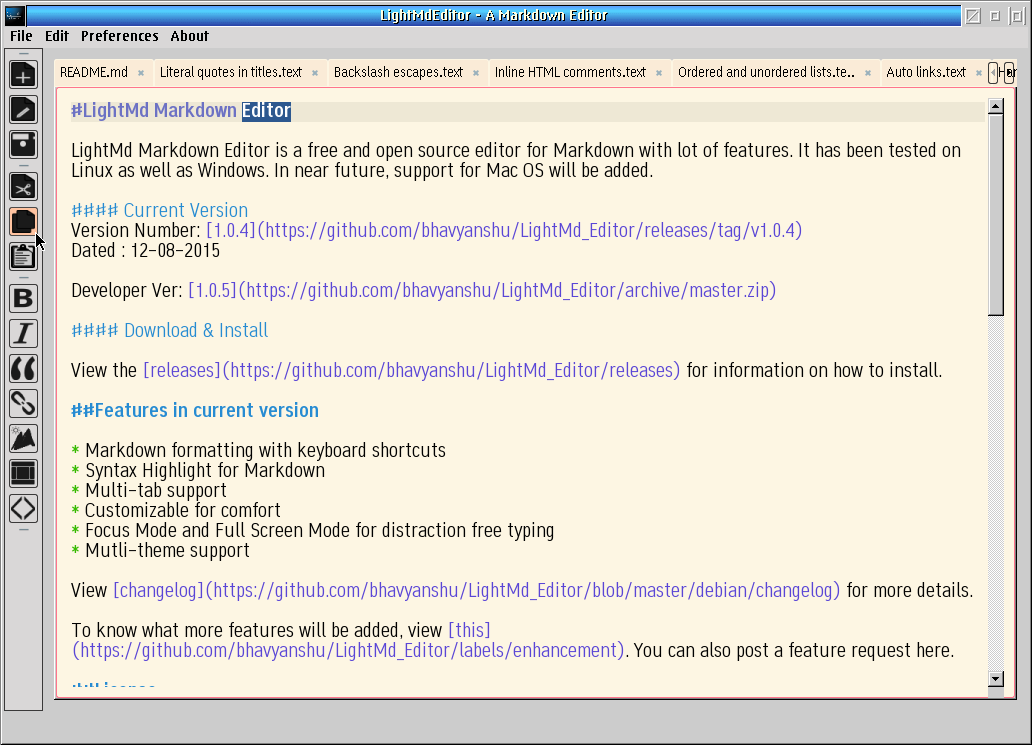Click the scrollbar down arrow

point(995,679)
